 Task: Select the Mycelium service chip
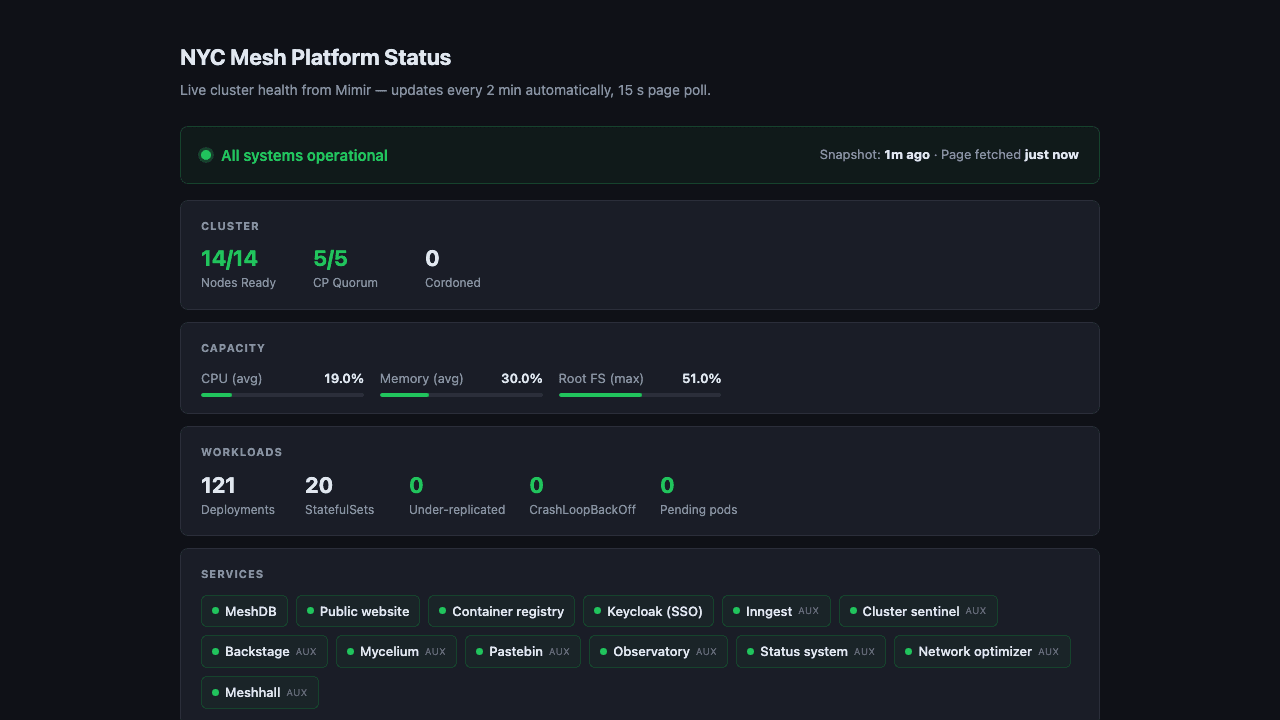pos(396,651)
